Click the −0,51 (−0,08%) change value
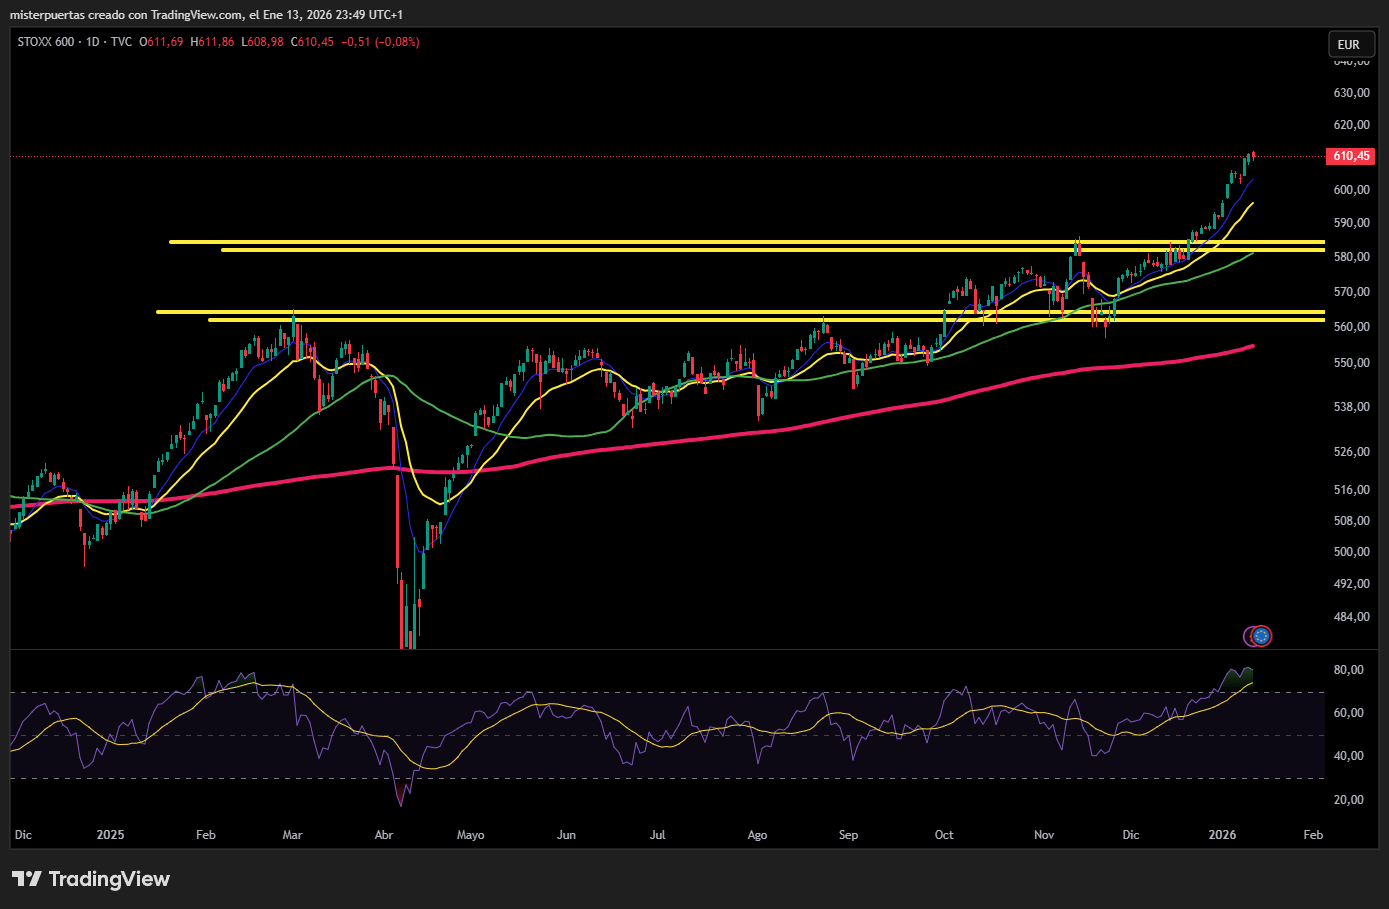The image size is (1389, 909). point(380,42)
